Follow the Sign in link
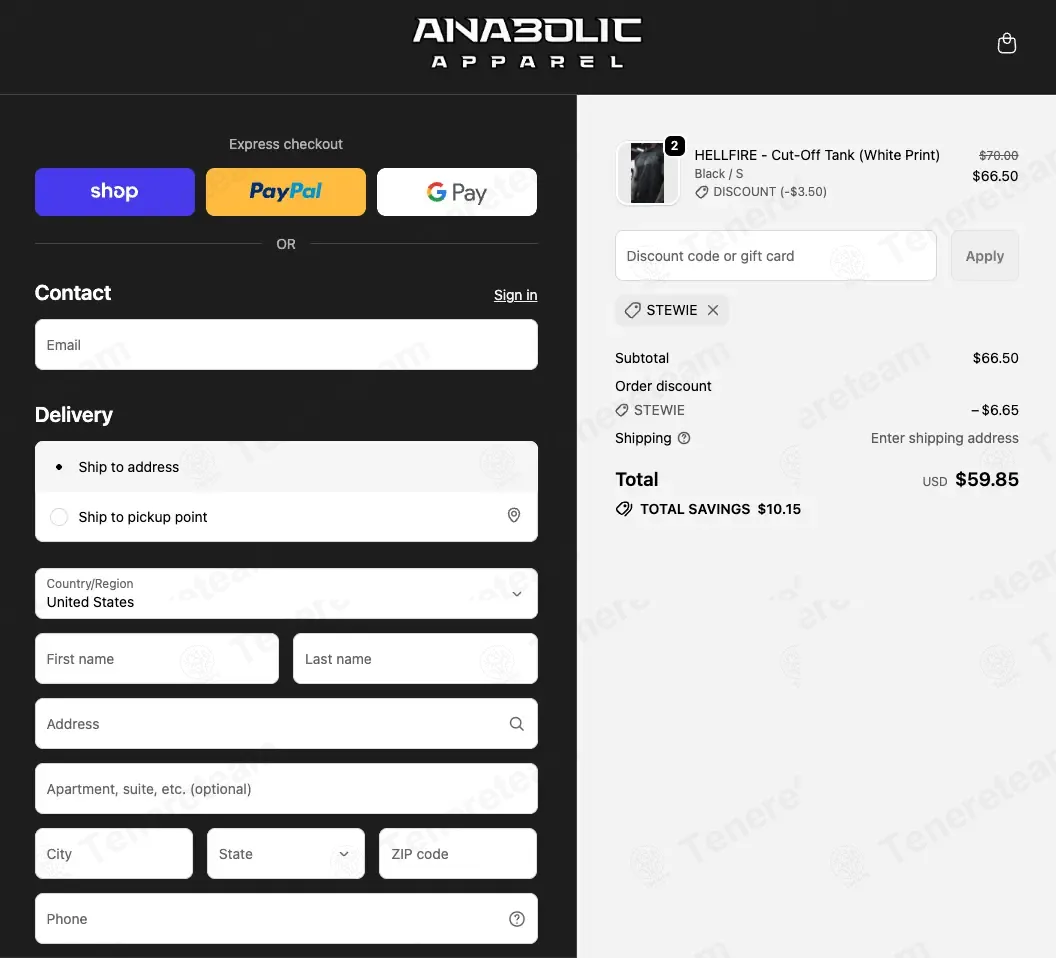Image resolution: width=1056 pixels, height=958 pixels. click(515, 295)
